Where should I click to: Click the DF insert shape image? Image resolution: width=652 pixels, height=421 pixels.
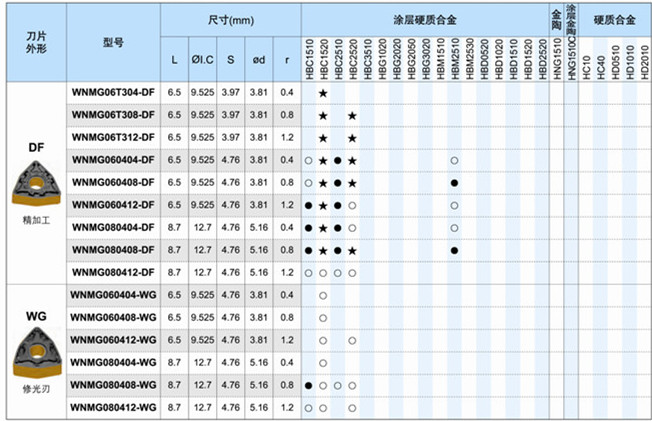point(34,187)
